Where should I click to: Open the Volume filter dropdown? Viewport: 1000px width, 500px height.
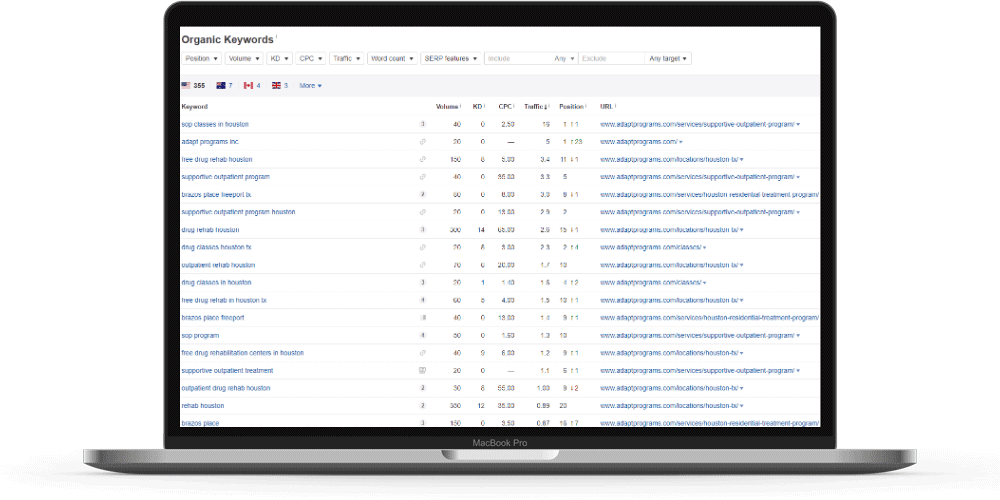tap(244, 59)
